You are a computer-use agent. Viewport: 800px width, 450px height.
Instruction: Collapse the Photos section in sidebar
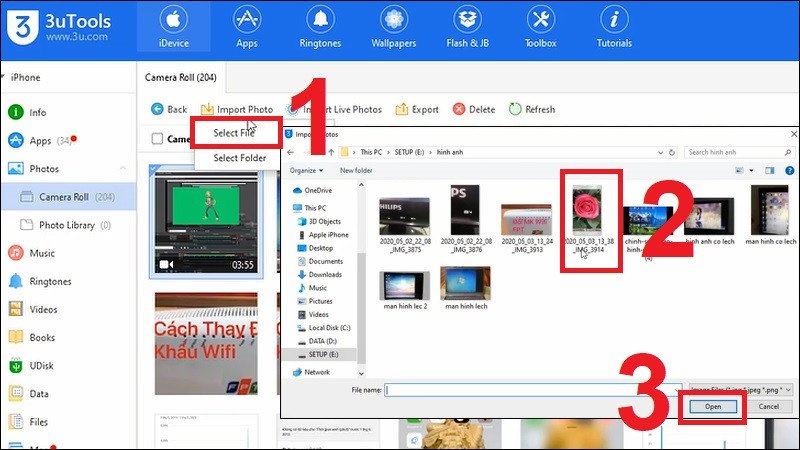point(123,168)
